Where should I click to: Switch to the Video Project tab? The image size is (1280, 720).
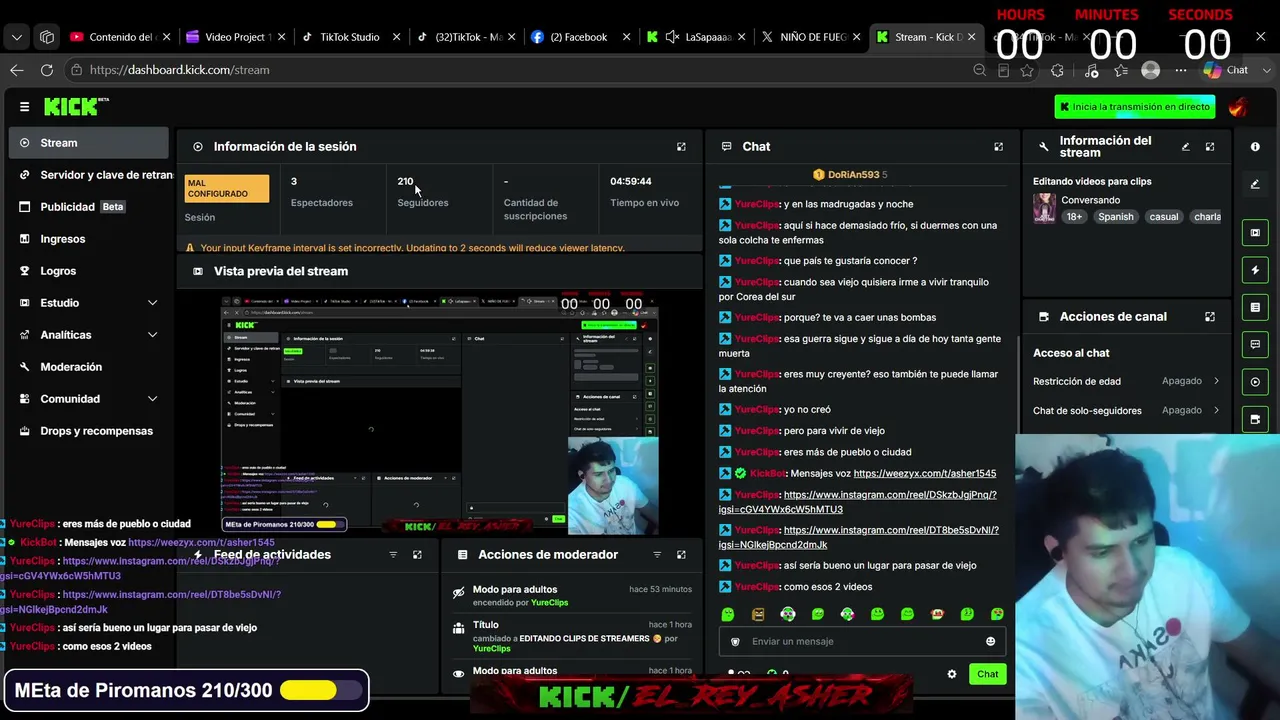click(237, 37)
